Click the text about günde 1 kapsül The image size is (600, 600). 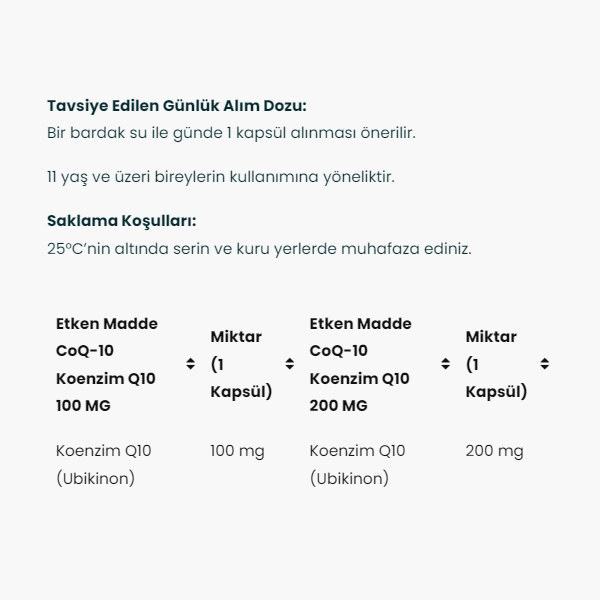231,133
